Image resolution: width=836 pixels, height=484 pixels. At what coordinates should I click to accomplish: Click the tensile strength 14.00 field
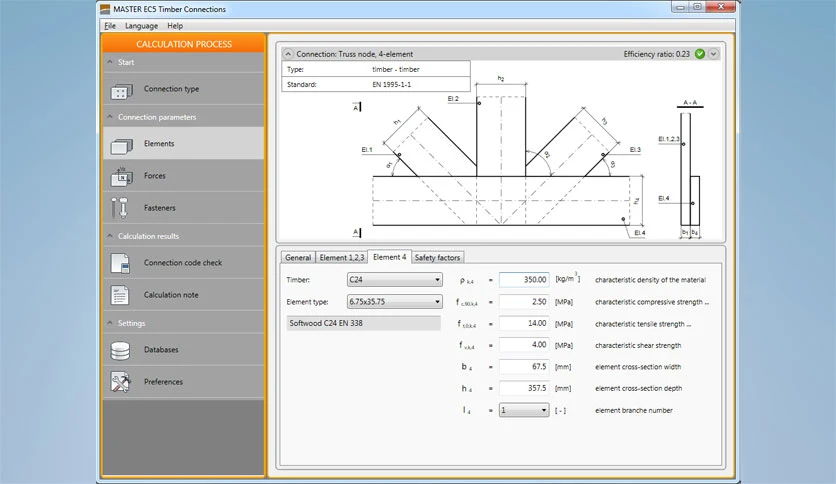tap(524, 324)
